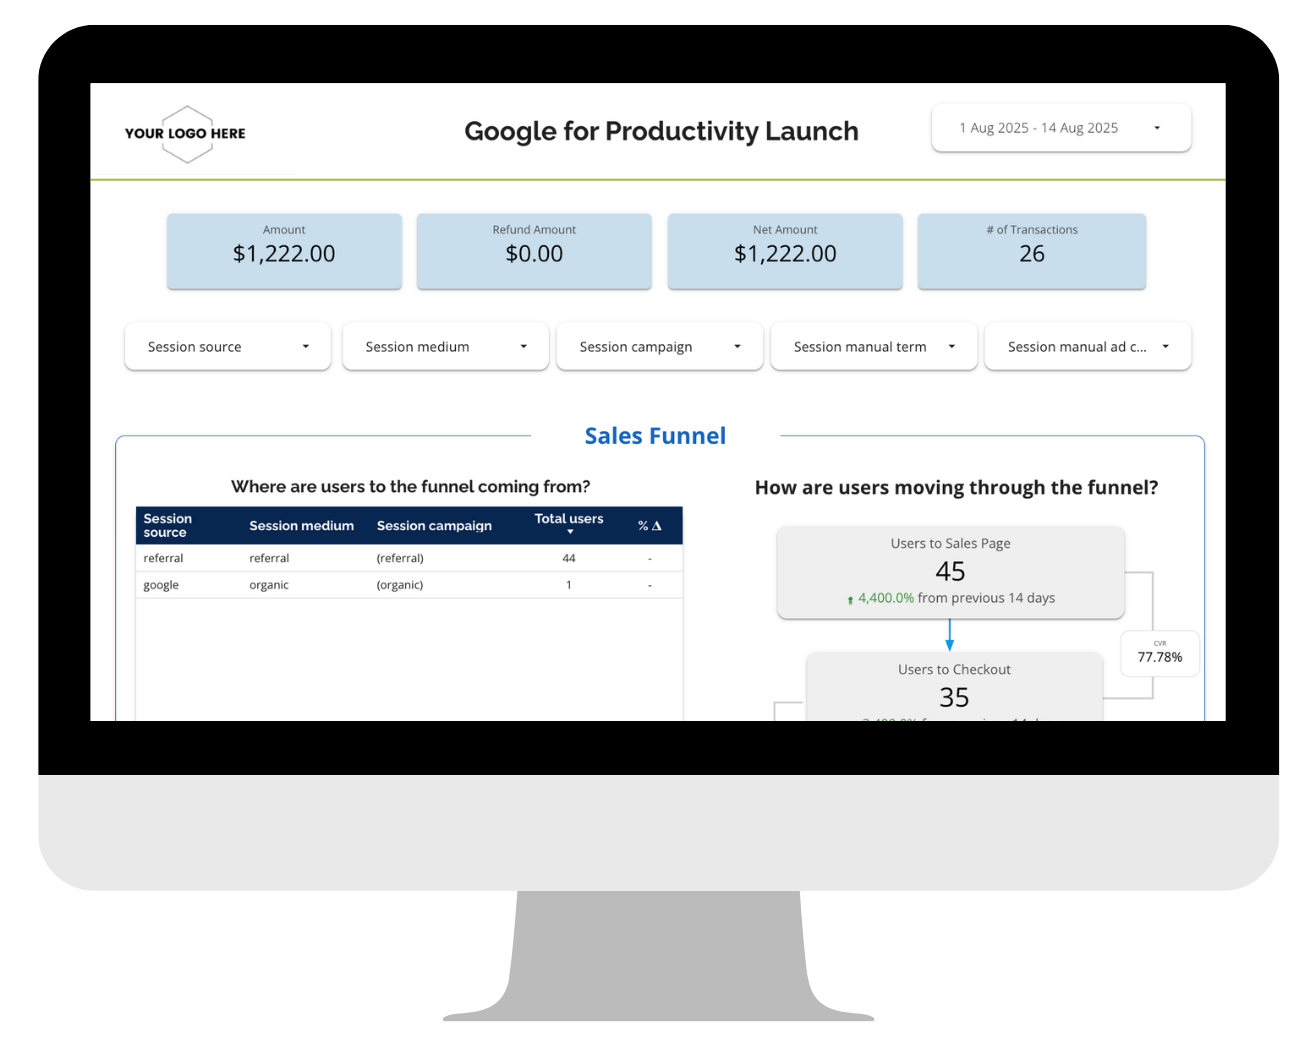Open the Session source filter dropdown
The image size is (1307, 1044).
pyautogui.click(x=228, y=347)
